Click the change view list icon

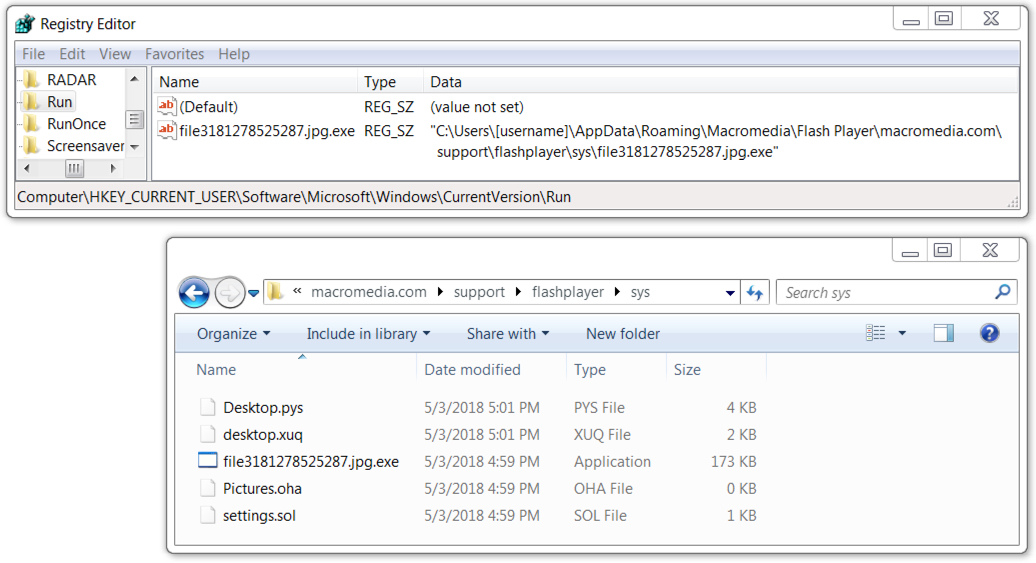(875, 333)
